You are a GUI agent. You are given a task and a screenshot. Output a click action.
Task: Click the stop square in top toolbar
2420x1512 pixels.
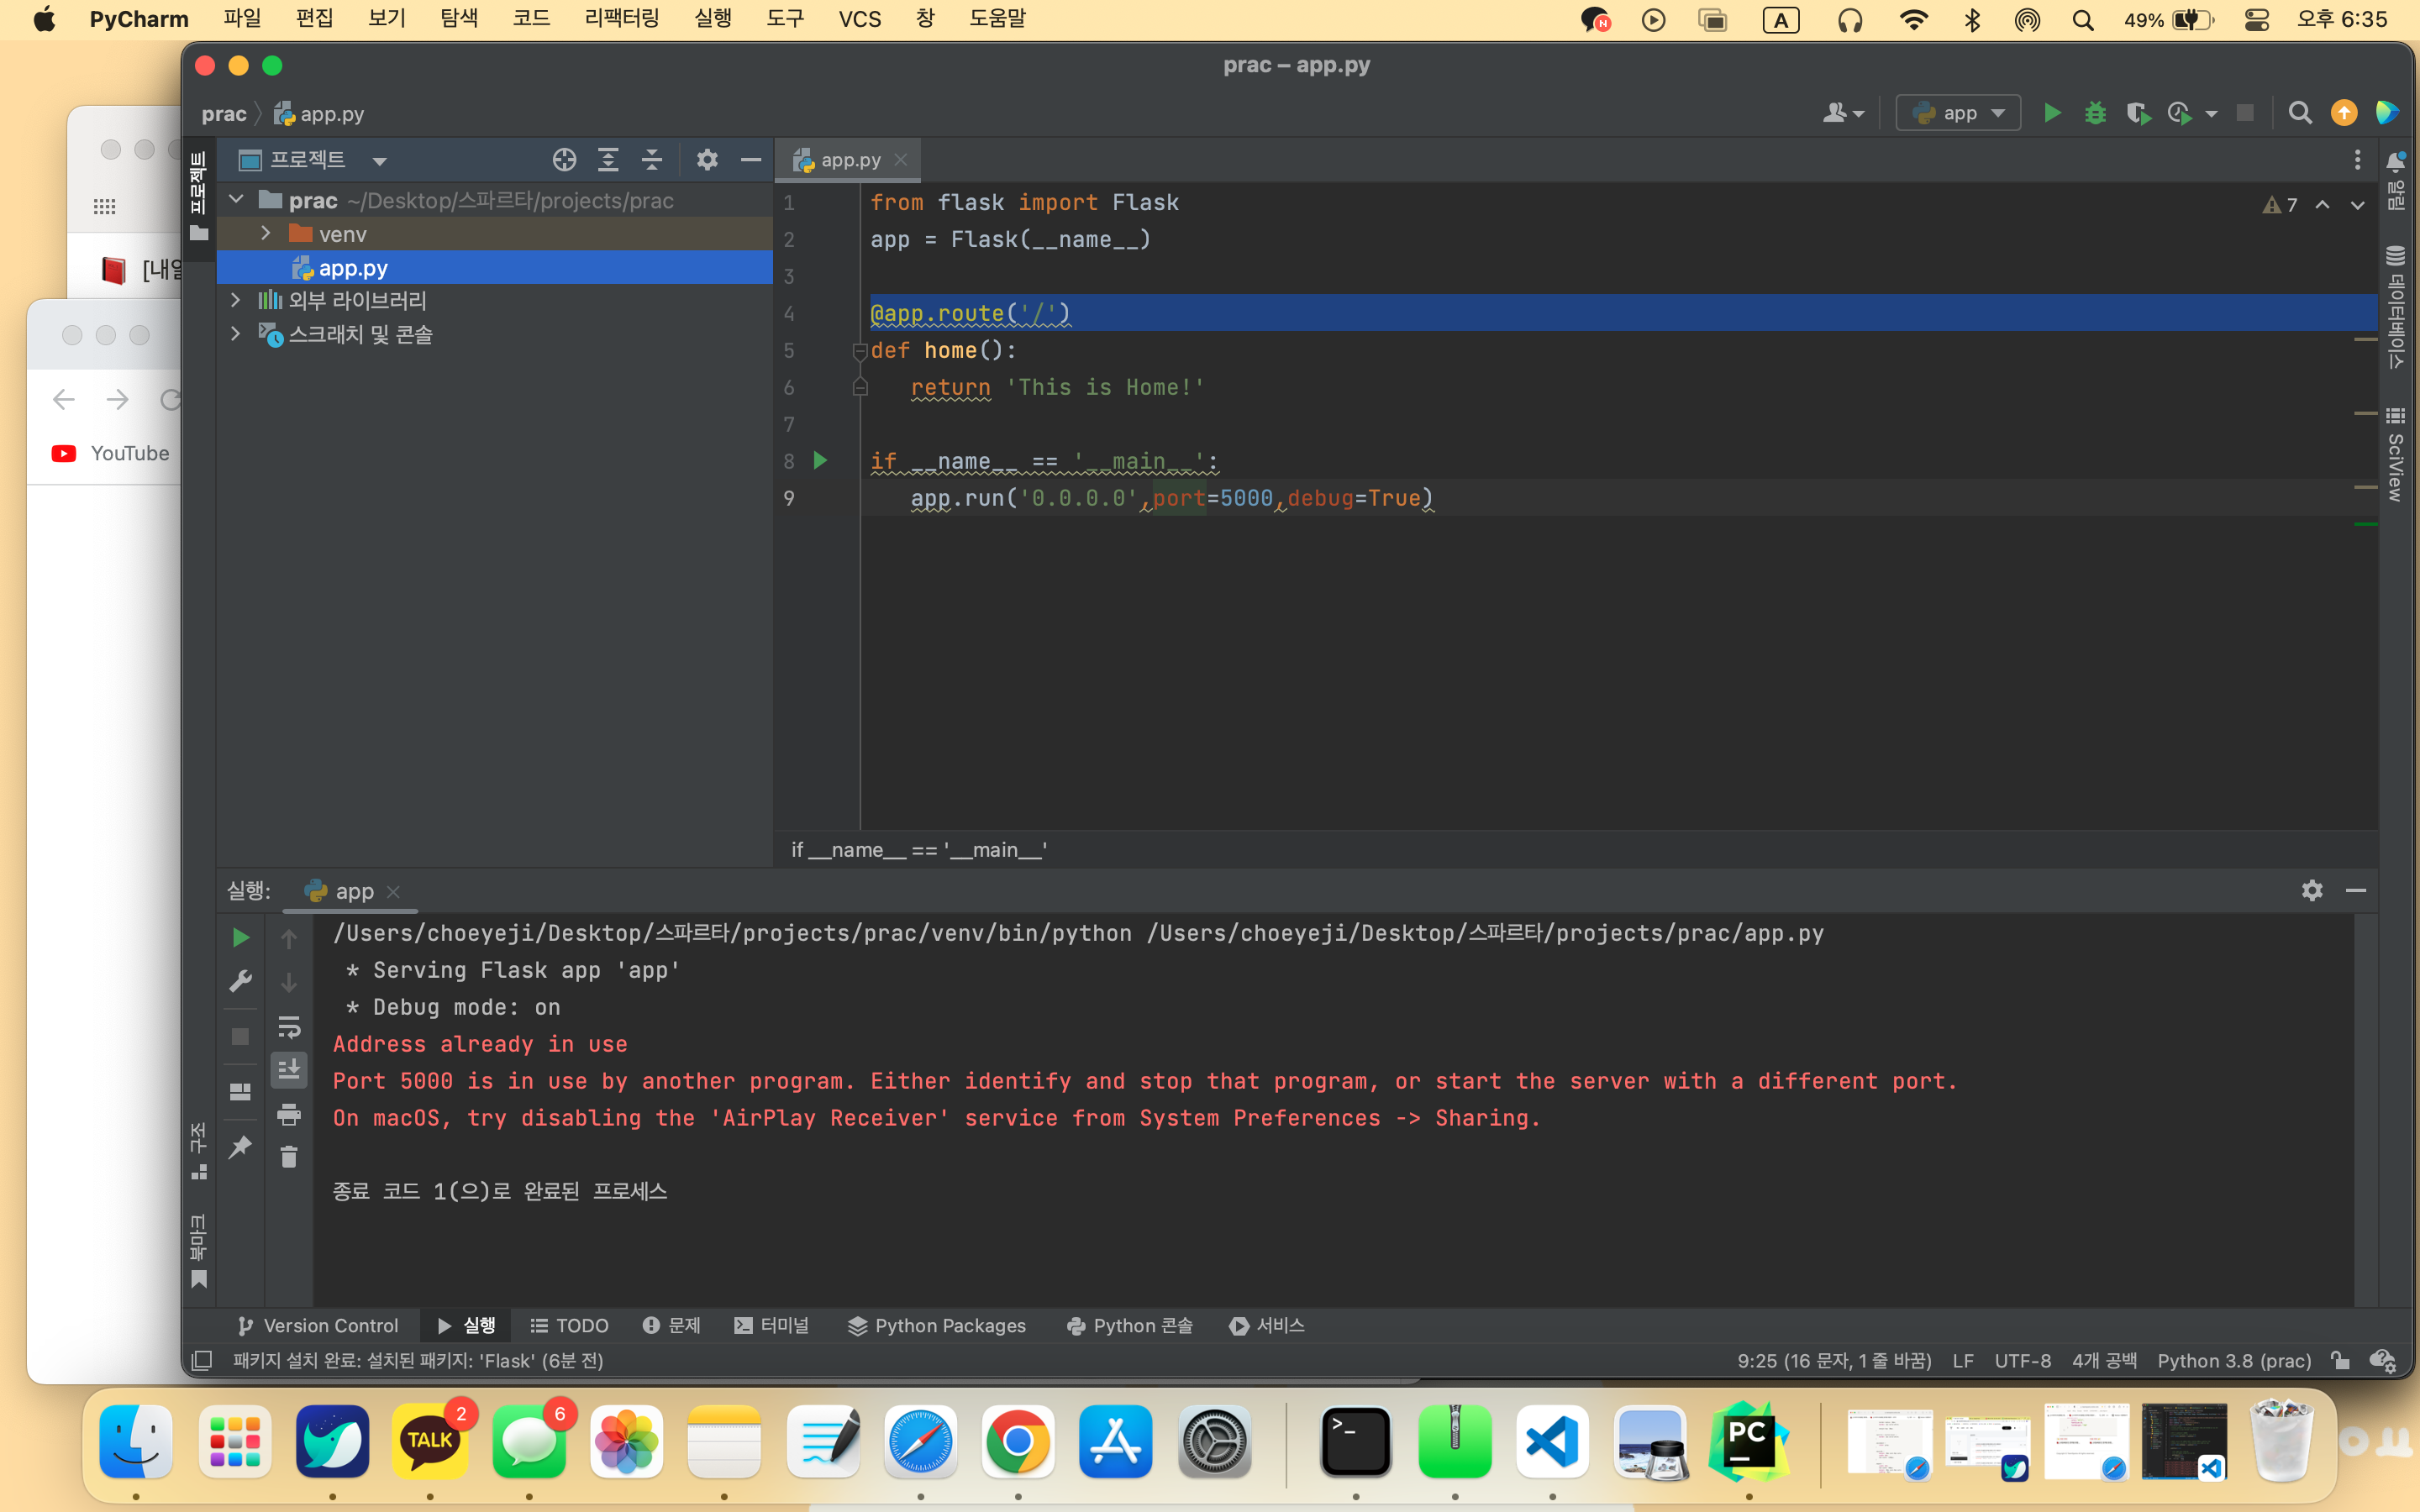pos(2245,113)
